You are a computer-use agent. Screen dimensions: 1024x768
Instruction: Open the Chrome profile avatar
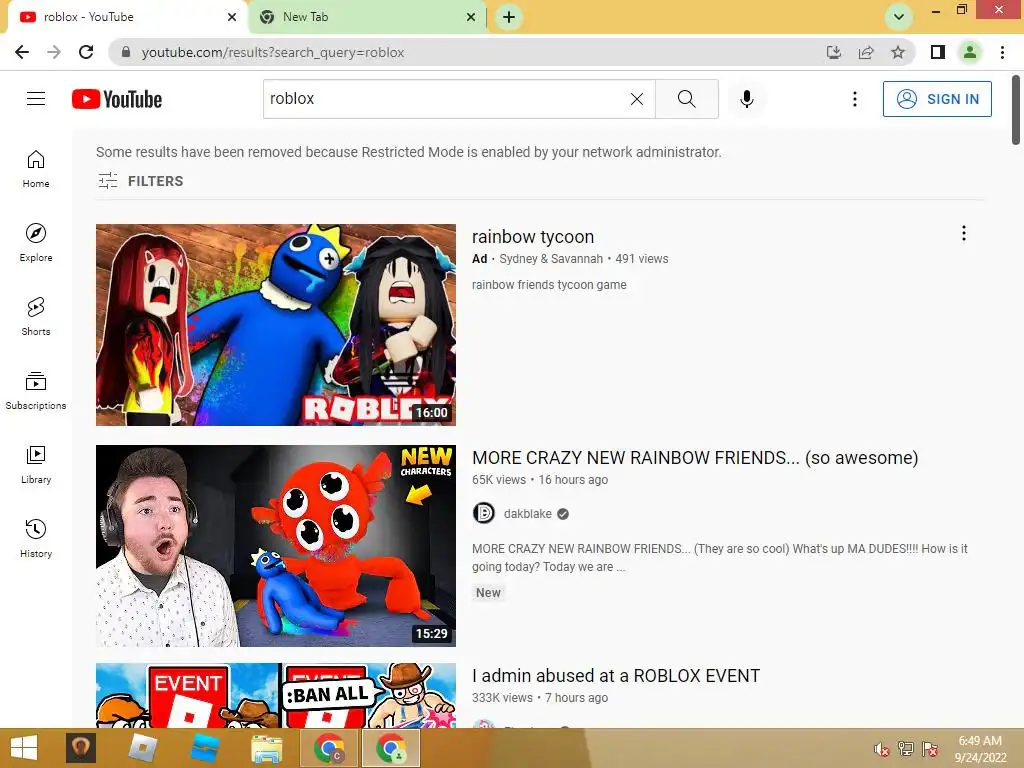(x=970, y=52)
